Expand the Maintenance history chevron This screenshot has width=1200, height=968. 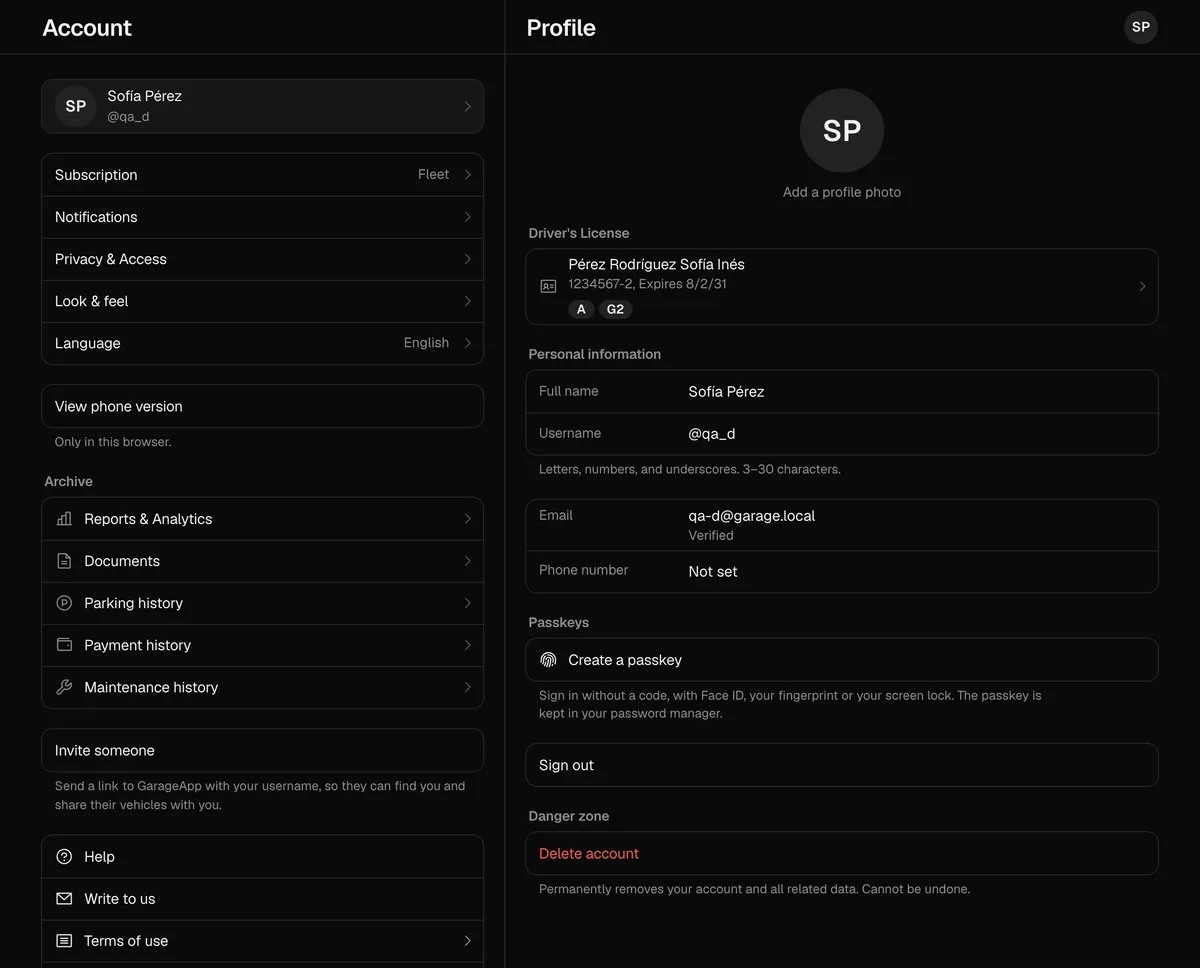pyautogui.click(x=467, y=686)
